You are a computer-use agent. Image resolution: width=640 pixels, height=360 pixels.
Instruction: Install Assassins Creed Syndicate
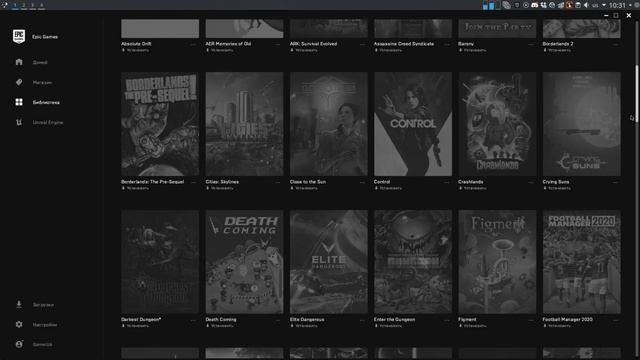(x=388, y=50)
